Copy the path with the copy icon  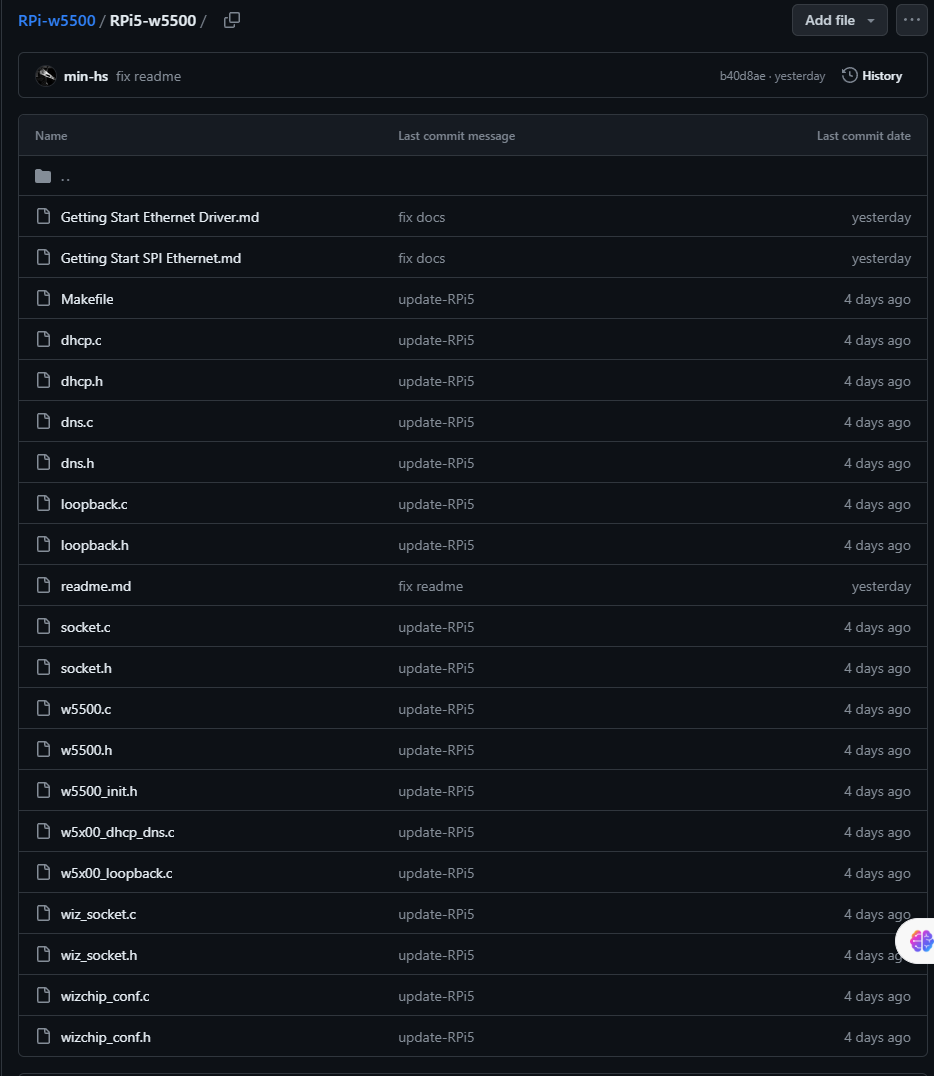pos(232,21)
